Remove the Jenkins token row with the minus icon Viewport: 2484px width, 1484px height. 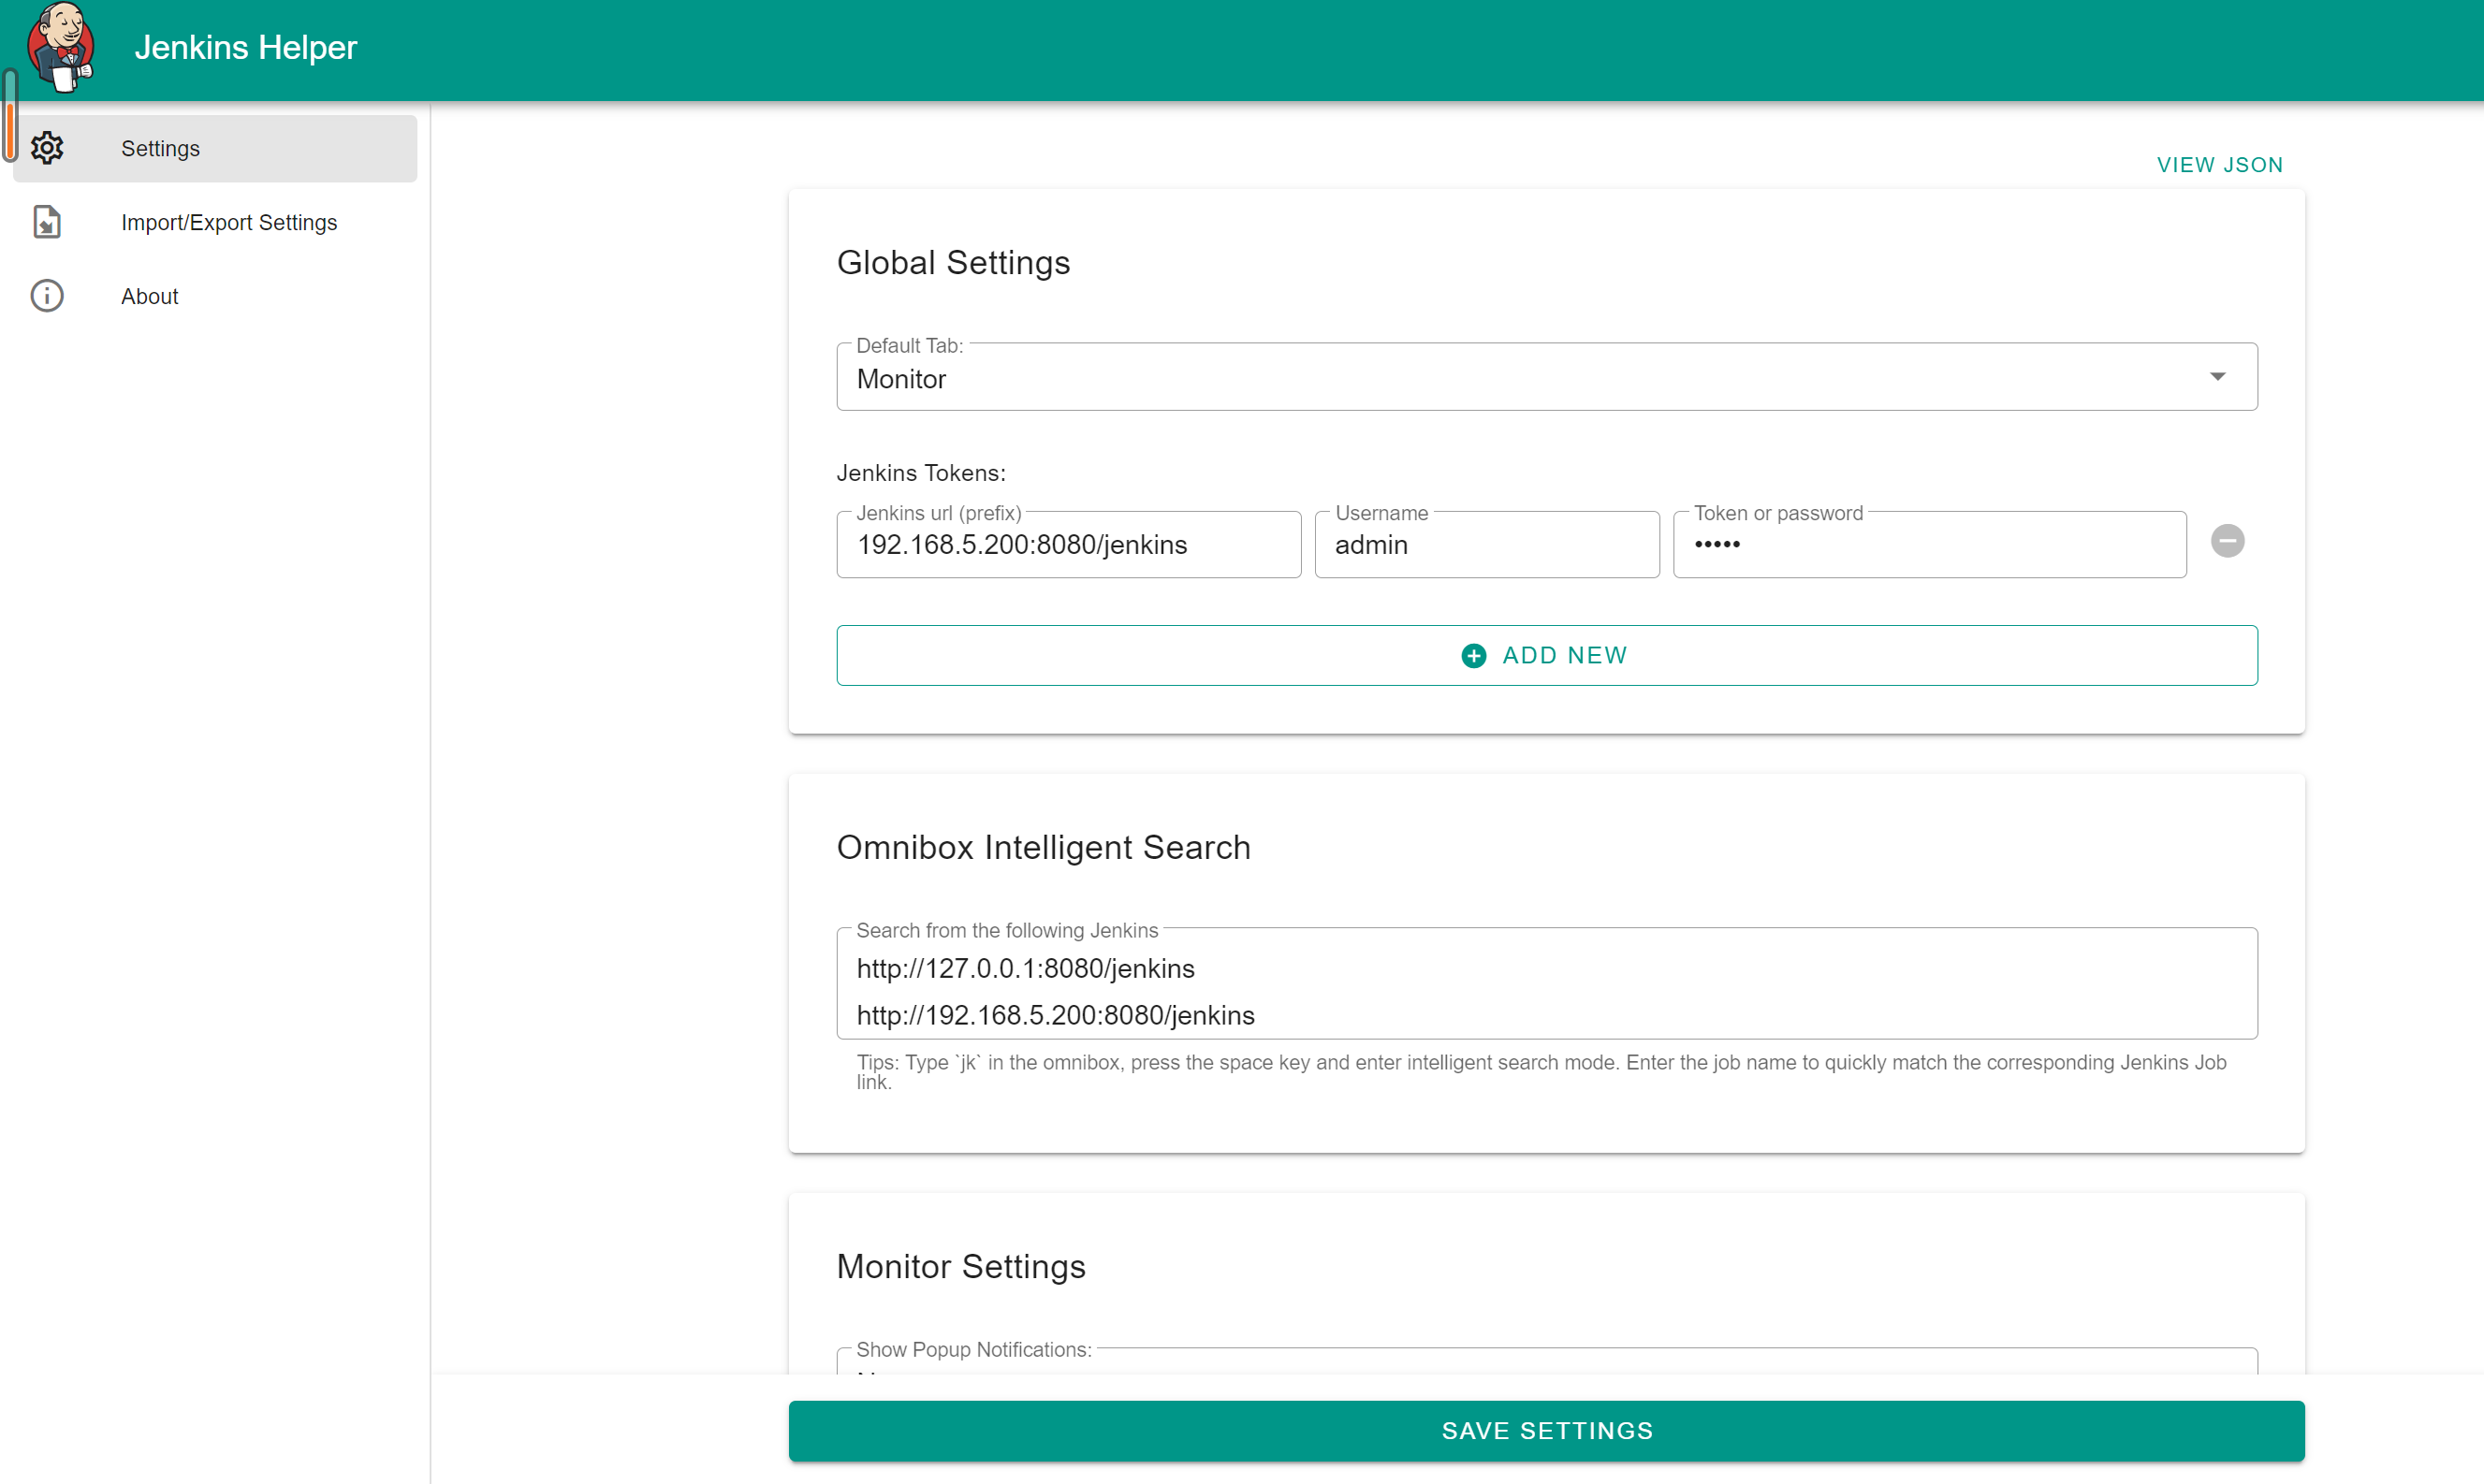click(x=2227, y=541)
